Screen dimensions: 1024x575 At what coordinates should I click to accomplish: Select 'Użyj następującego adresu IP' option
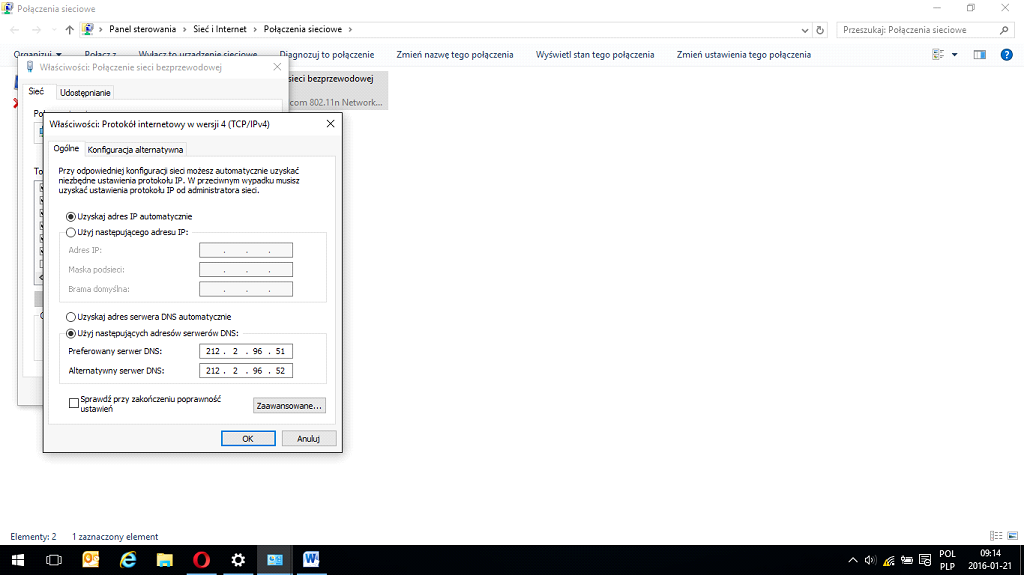pyautogui.click(x=70, y=232)
